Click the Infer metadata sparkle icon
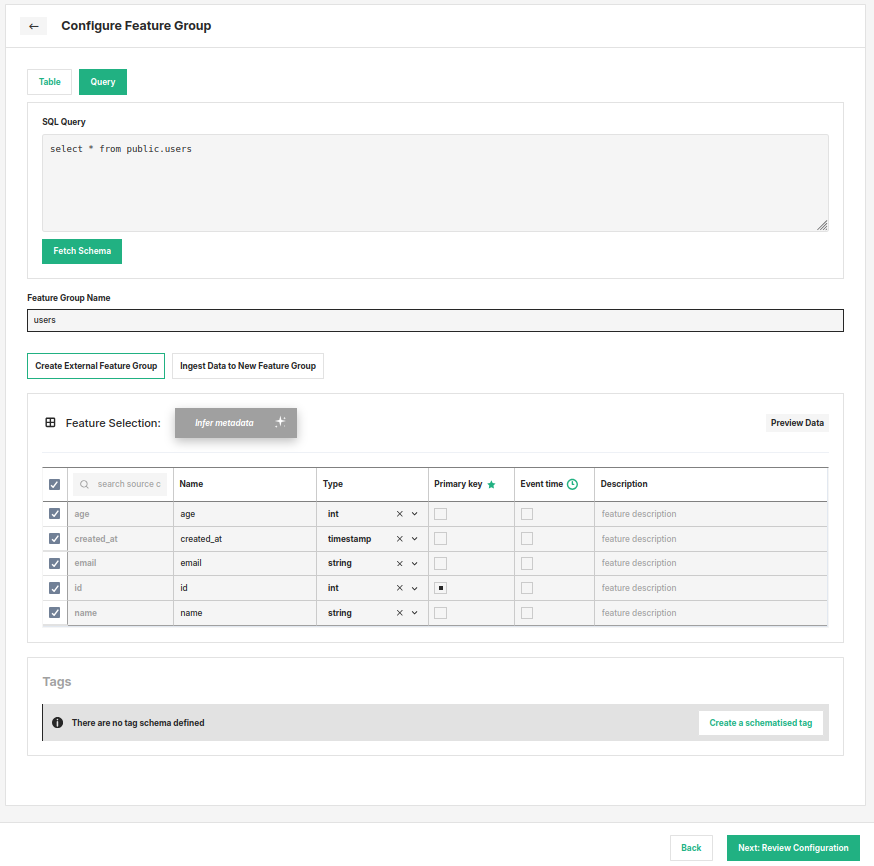874x866 pixels. point(280,421)
